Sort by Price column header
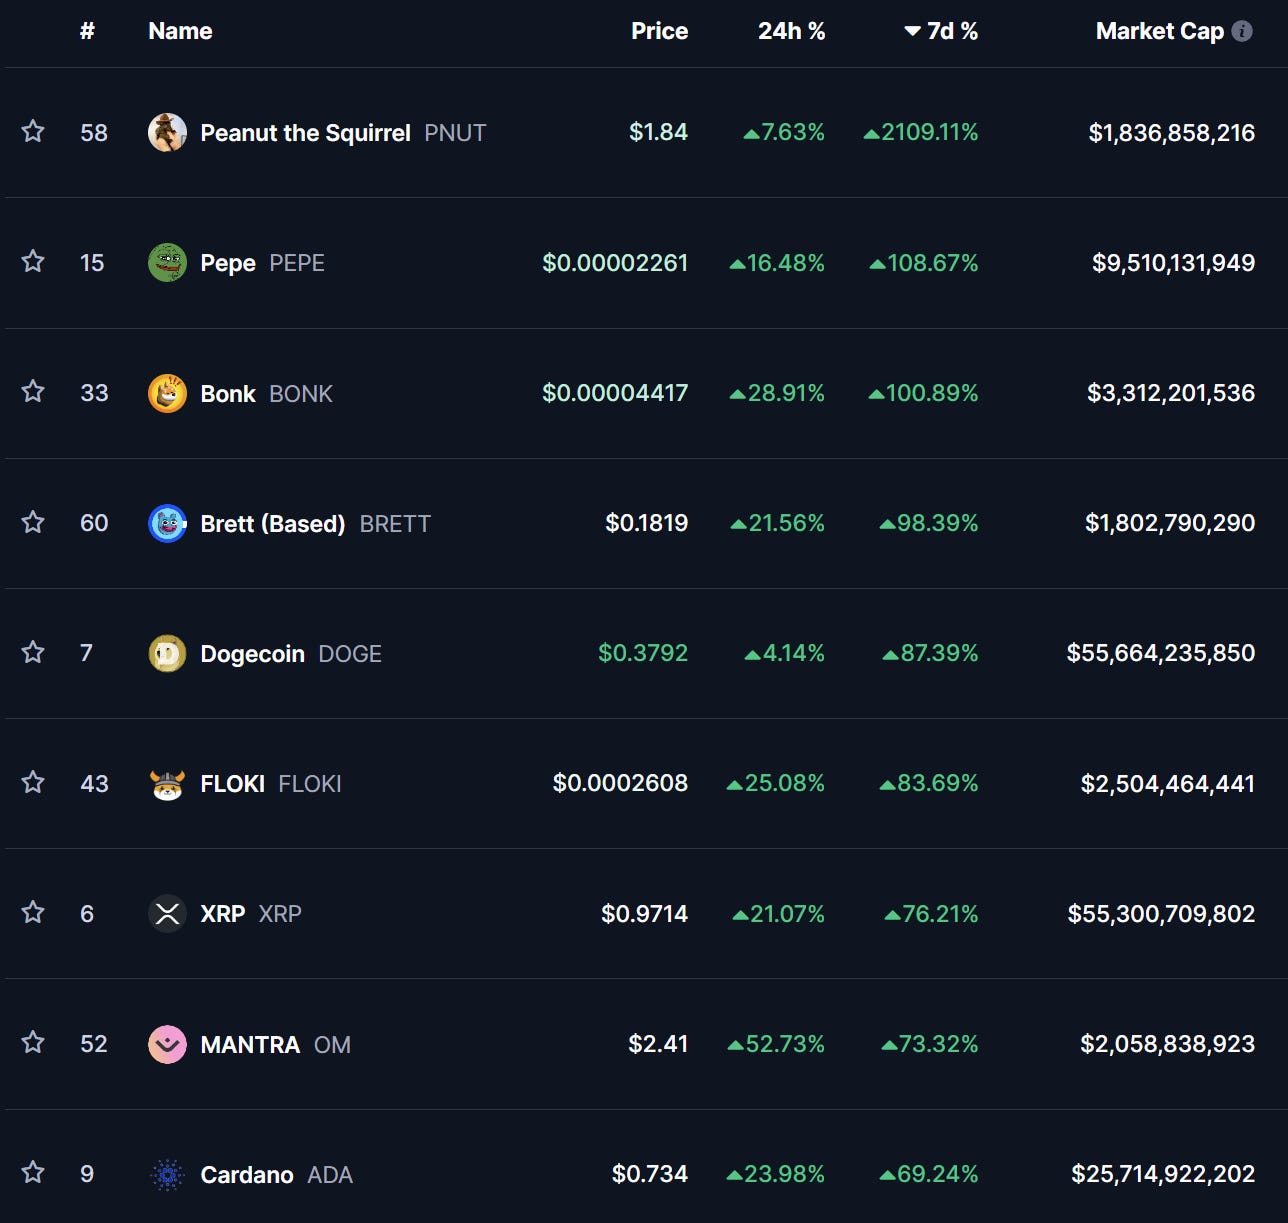This screenshot has height=1223, width=1288. (659, 31)
